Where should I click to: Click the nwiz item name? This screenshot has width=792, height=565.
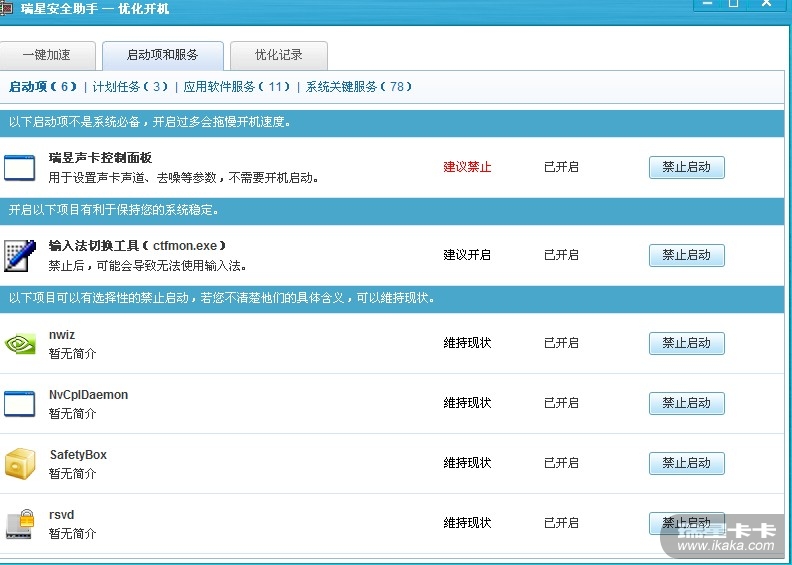click(x=62, y=335)
